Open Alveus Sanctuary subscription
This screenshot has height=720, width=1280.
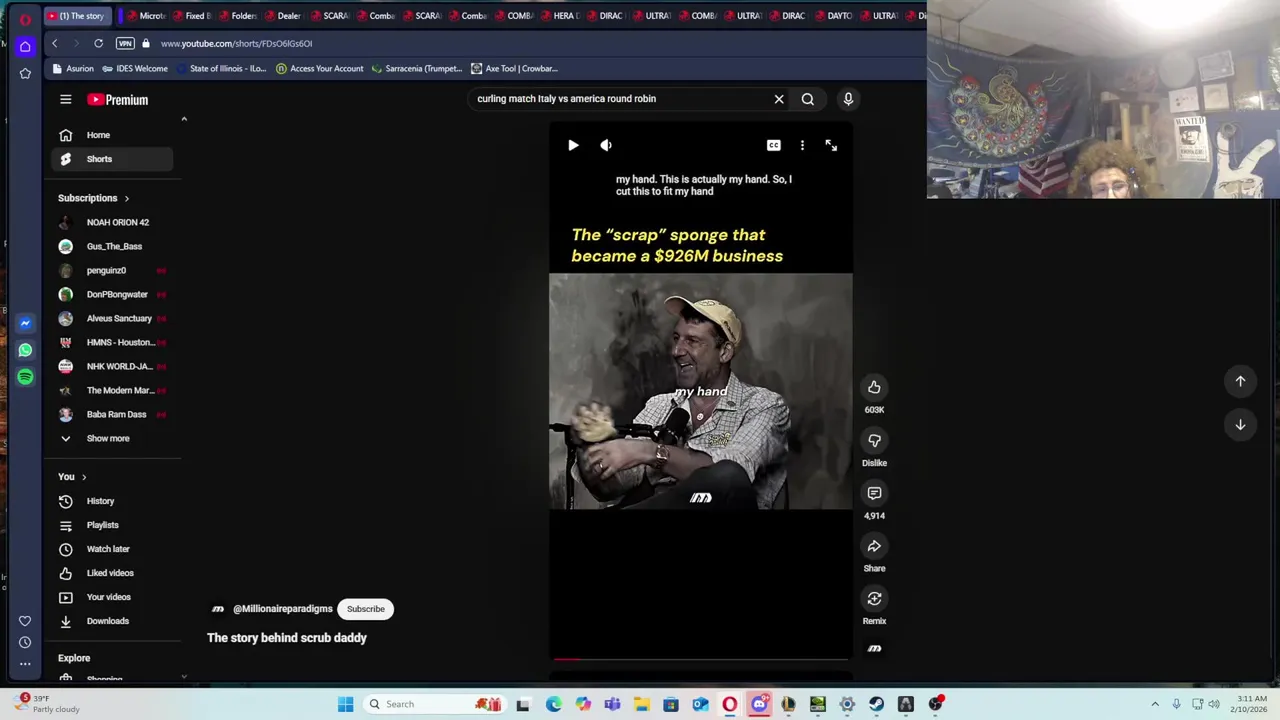coord(112,318)
